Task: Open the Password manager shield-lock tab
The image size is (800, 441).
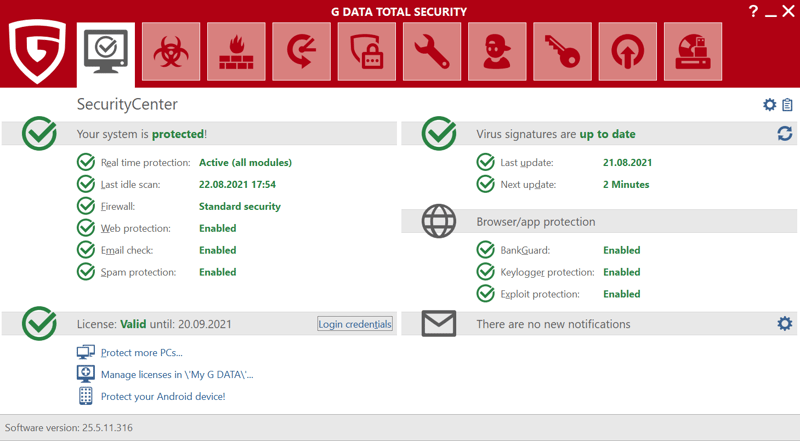Action: [367, 52]
